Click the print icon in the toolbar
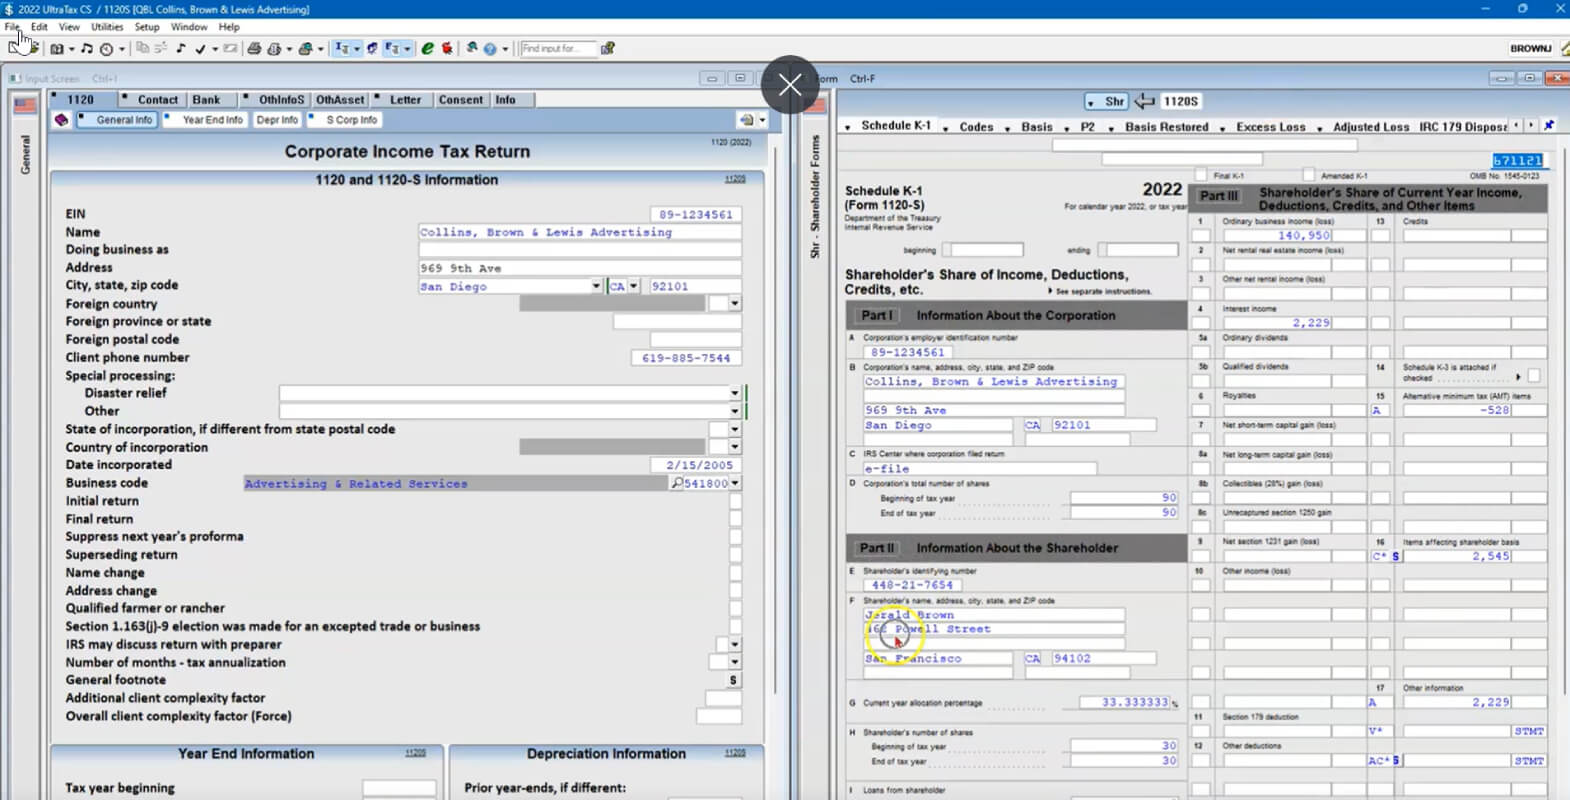This screenshot has width=1570, height=800. [x=254, y=48]
